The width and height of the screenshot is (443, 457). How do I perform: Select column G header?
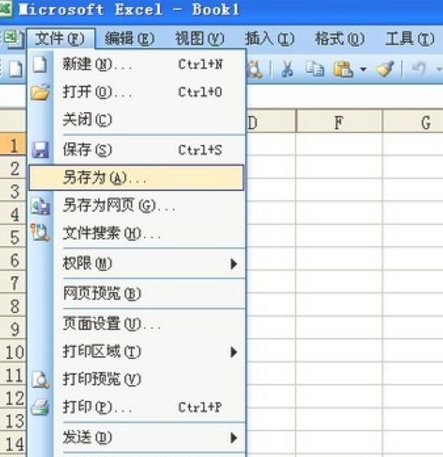point(413,122)
